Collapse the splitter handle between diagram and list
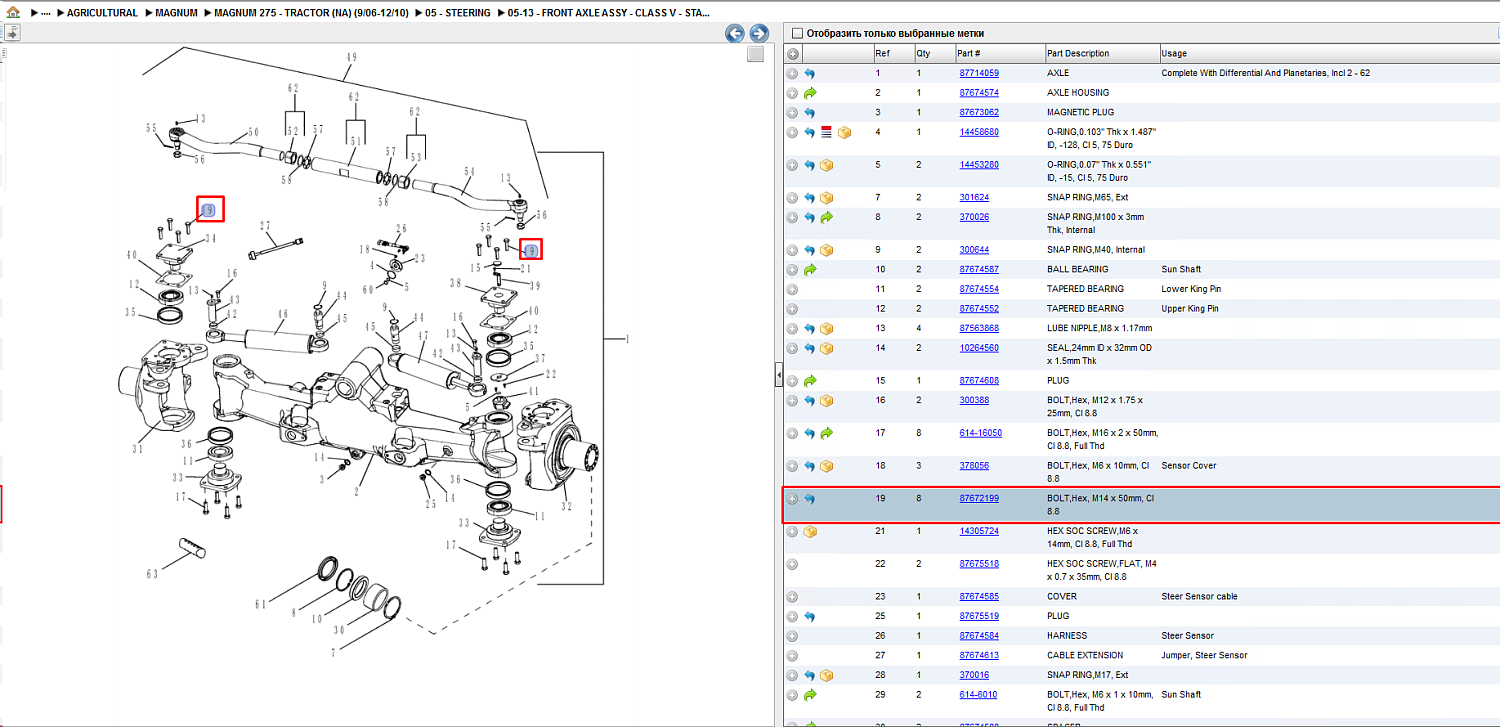Image resolution: width=1500 pixels, height=727 pixels. tap(779, 375)
